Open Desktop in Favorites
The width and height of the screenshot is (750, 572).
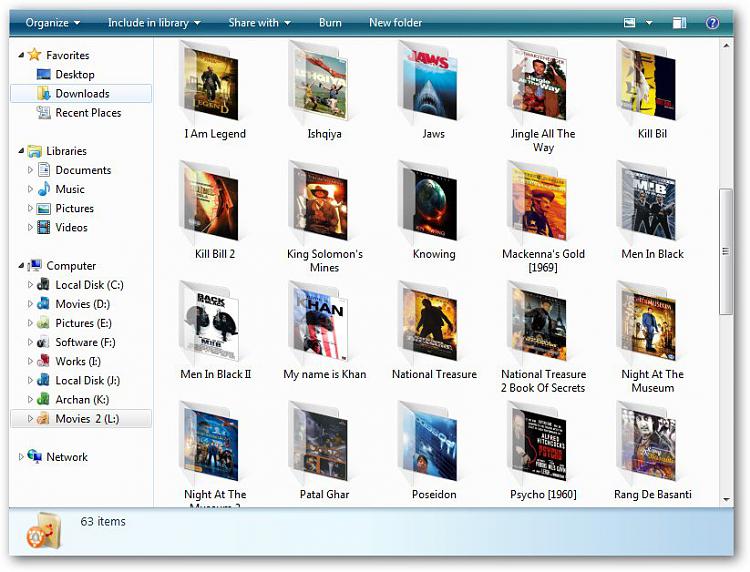pyautogui.click(x=75, y=75)
